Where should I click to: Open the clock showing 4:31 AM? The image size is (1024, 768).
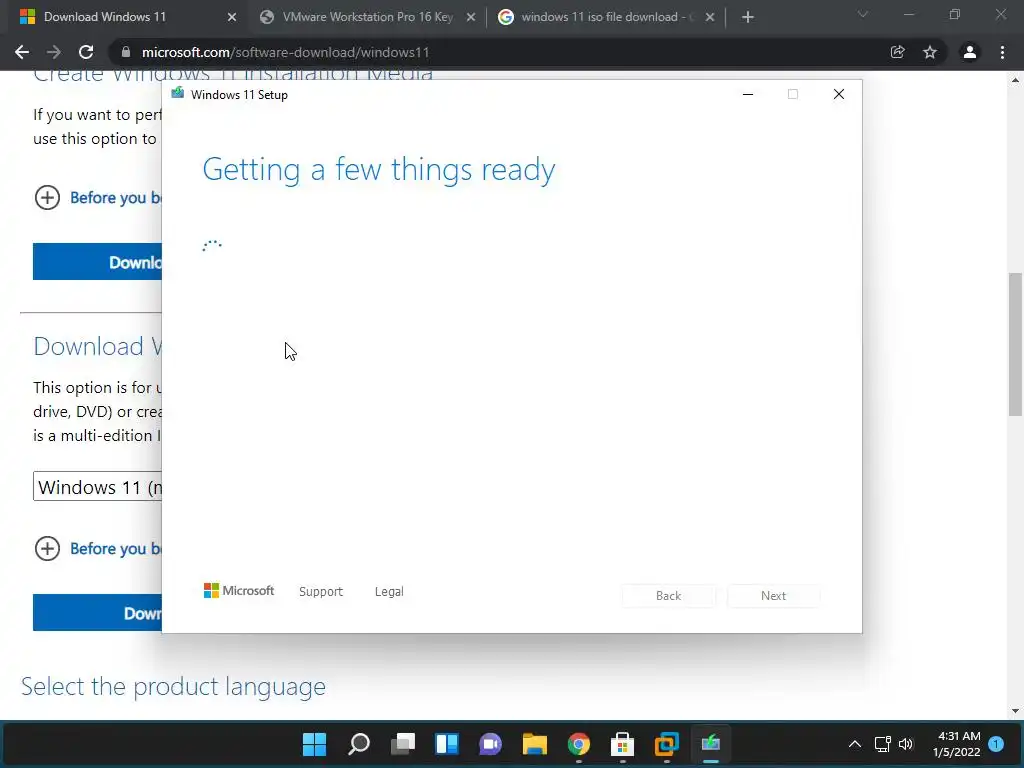pyautogui.click(x=957, y=744)
